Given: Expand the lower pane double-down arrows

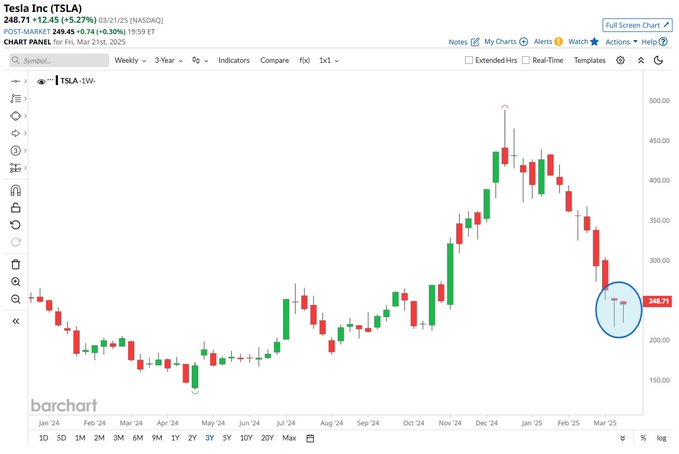Looking at the screenshot, I should coord(622,438).
